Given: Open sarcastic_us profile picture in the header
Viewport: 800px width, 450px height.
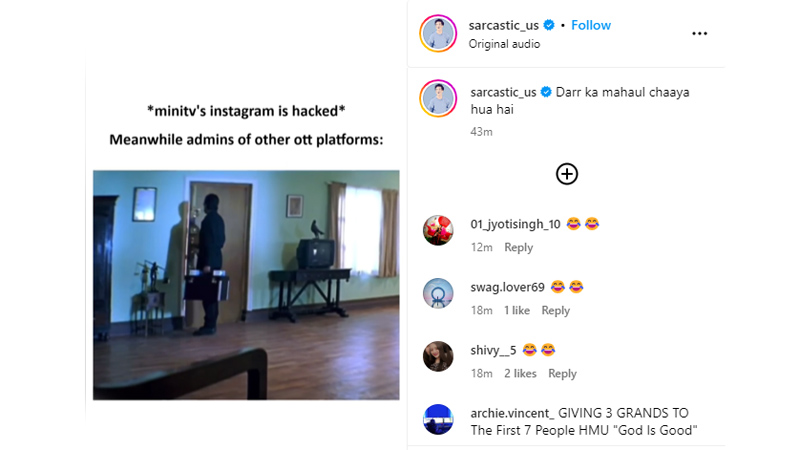Looking at the screenshot, I should 439,33.
